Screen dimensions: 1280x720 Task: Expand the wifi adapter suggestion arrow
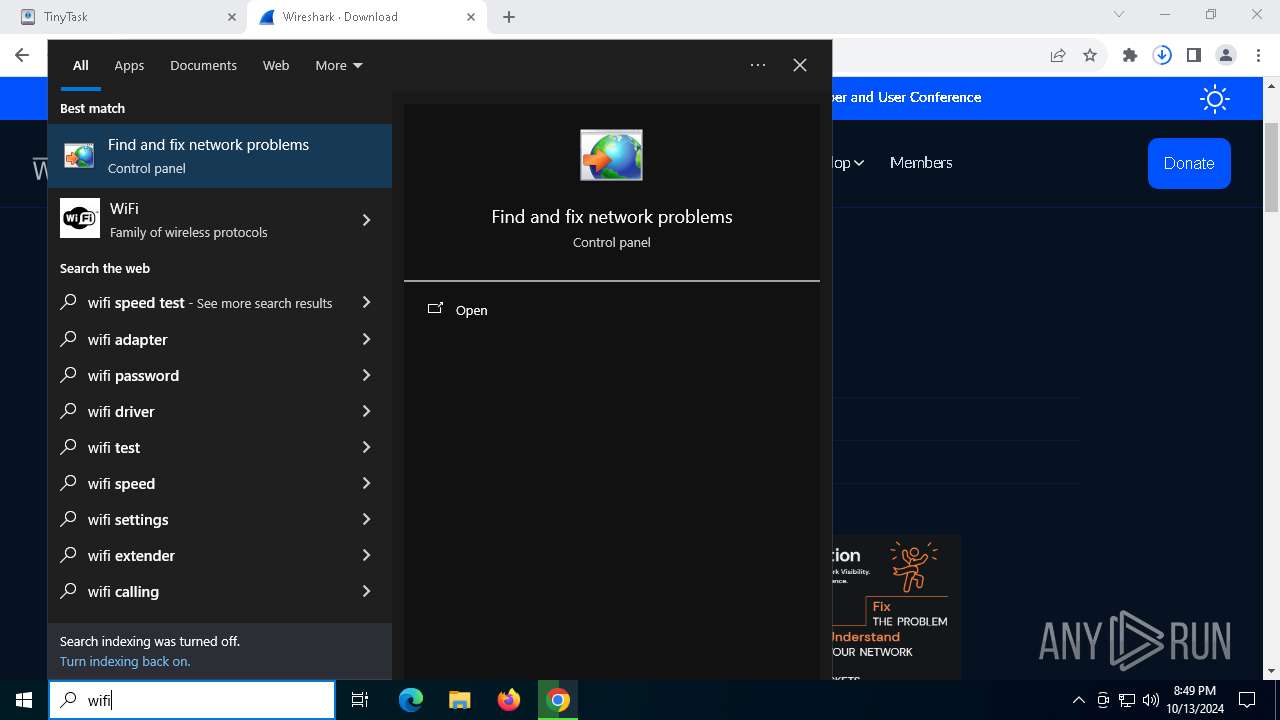click(366, 339)
